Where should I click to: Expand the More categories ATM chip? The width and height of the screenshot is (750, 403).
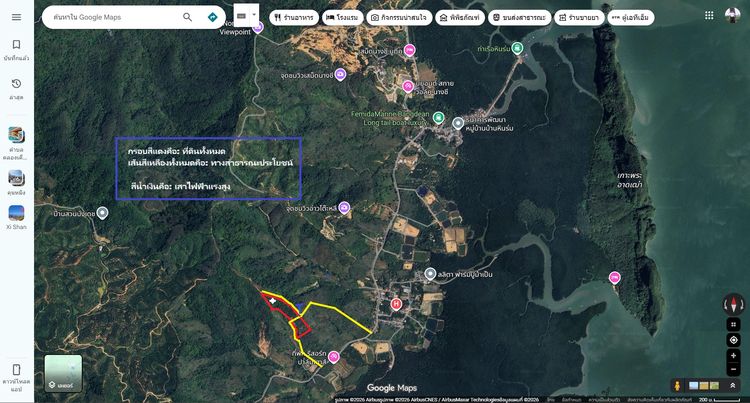(x=631, y=18)
